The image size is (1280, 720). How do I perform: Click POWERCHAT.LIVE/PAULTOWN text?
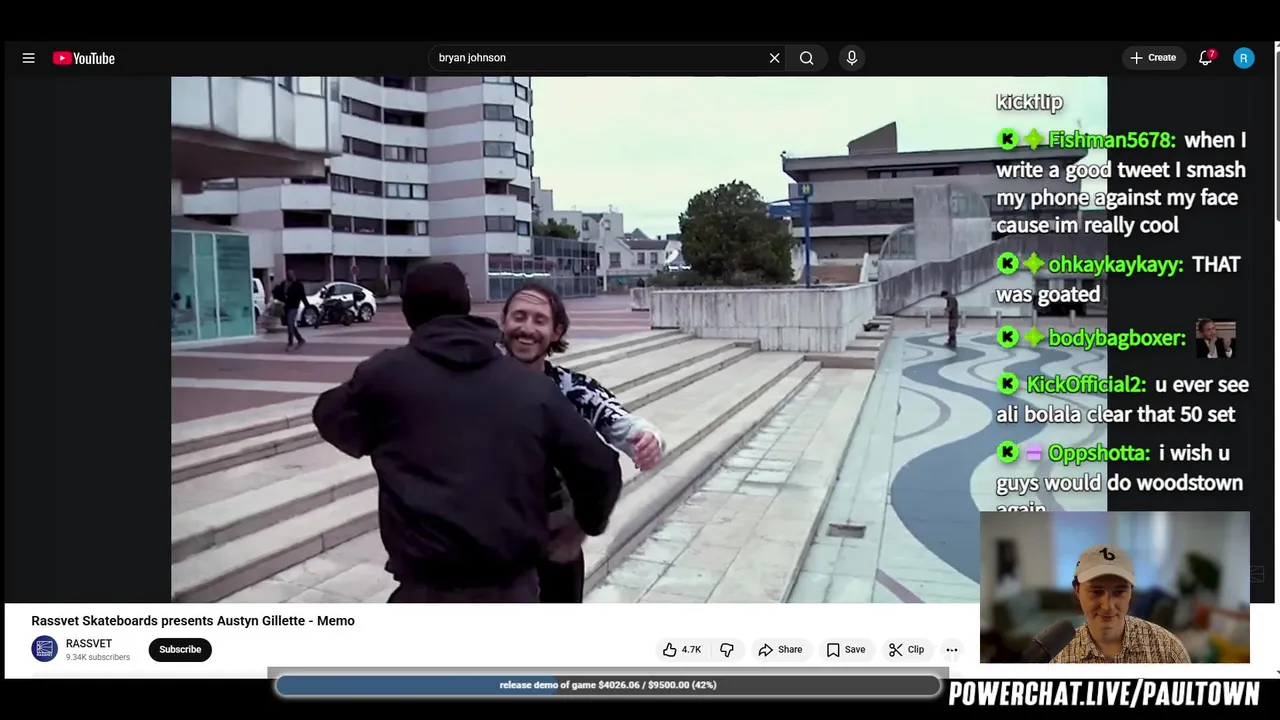coord(1104,694)
